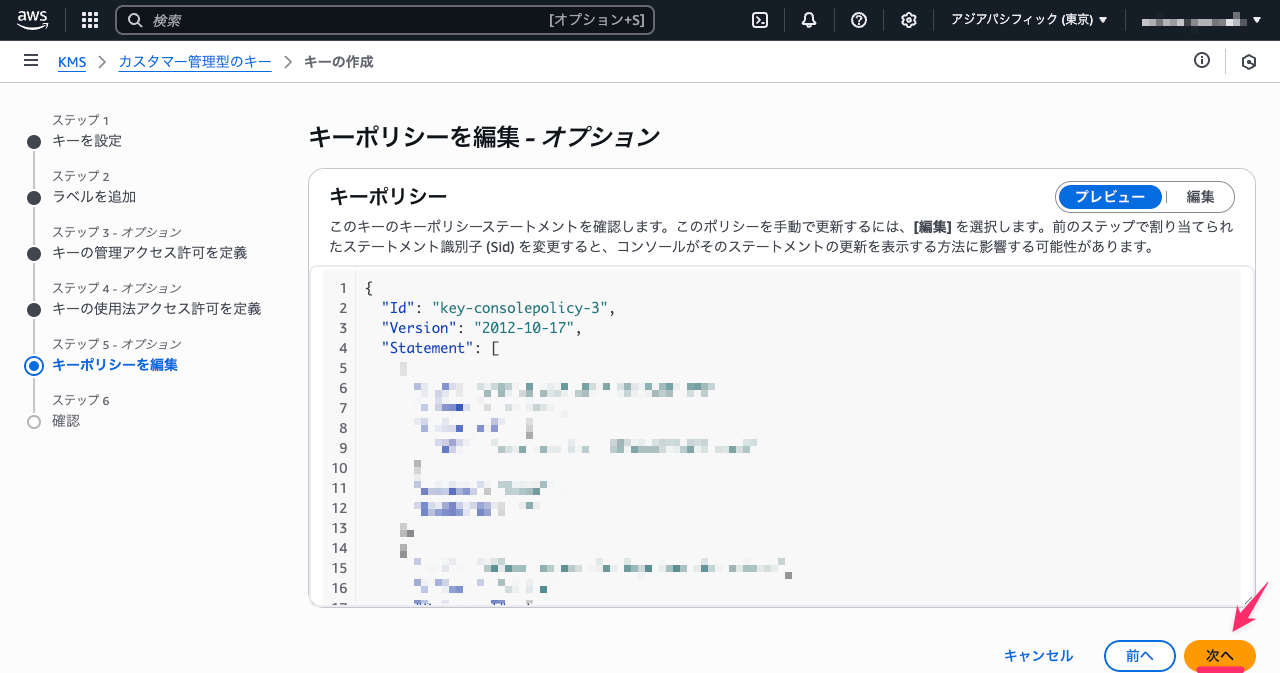Open the info panel icon
The width and height of the screenshot is (1280, 673).
click(x=1202, y=61)
